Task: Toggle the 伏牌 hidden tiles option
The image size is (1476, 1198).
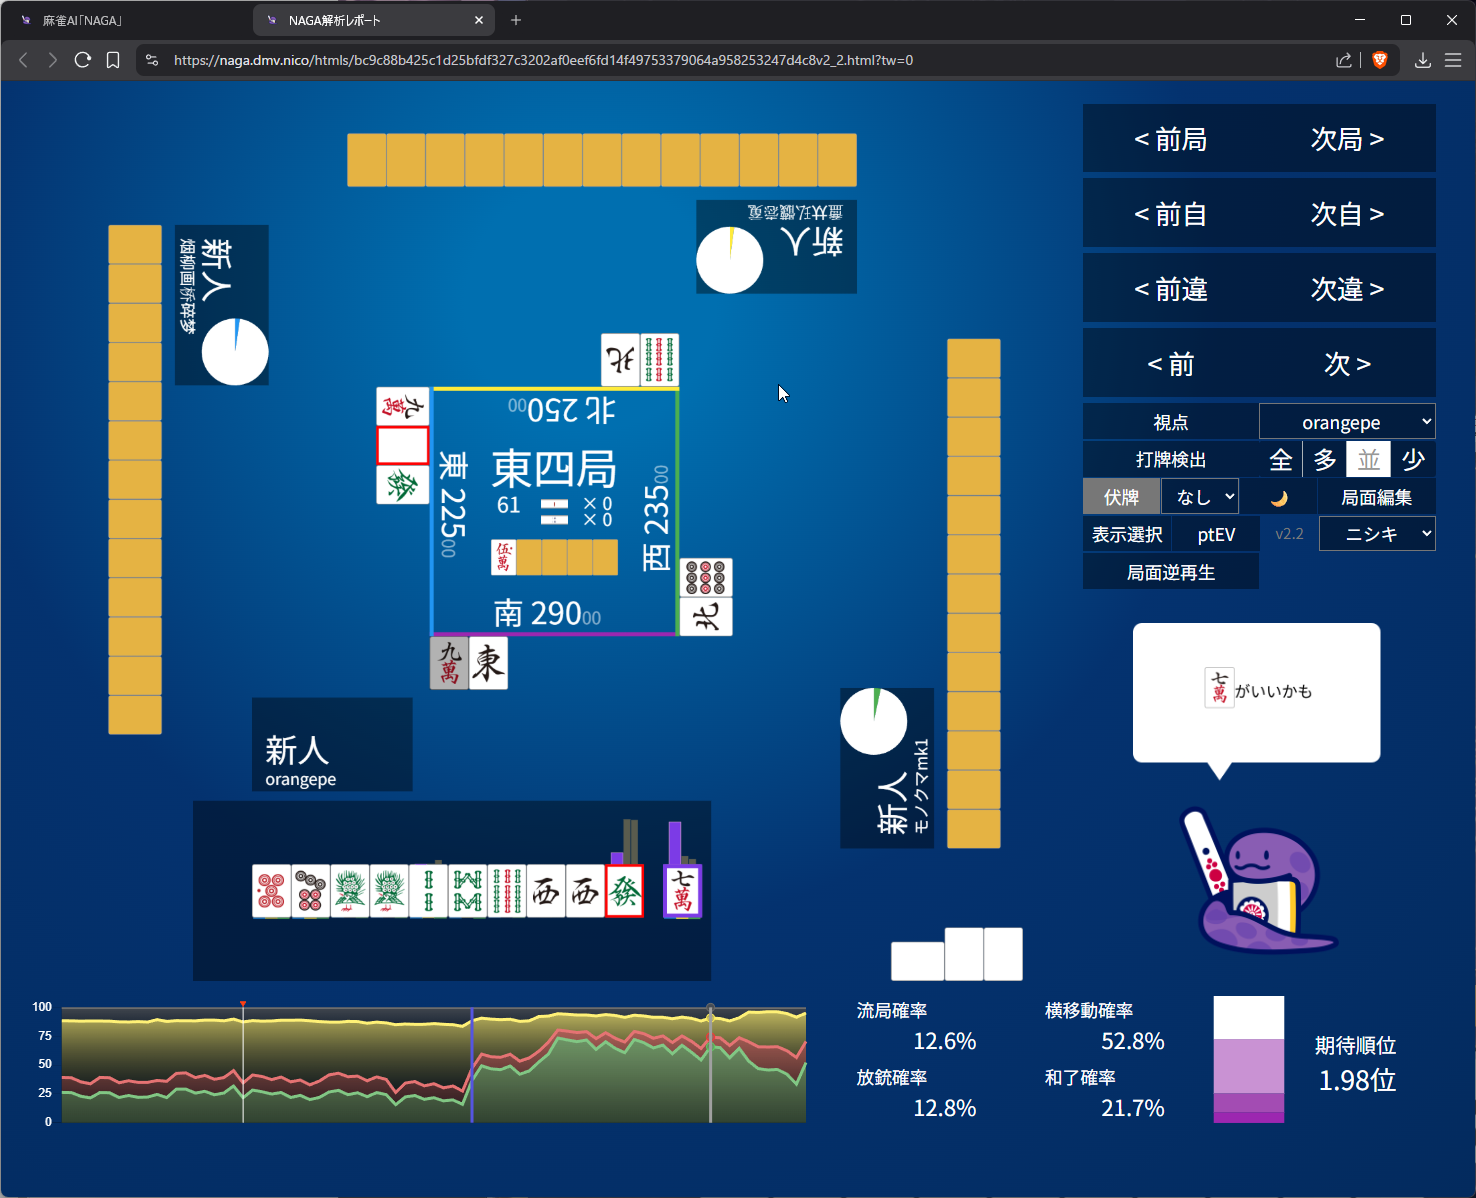Action: 1121,497
